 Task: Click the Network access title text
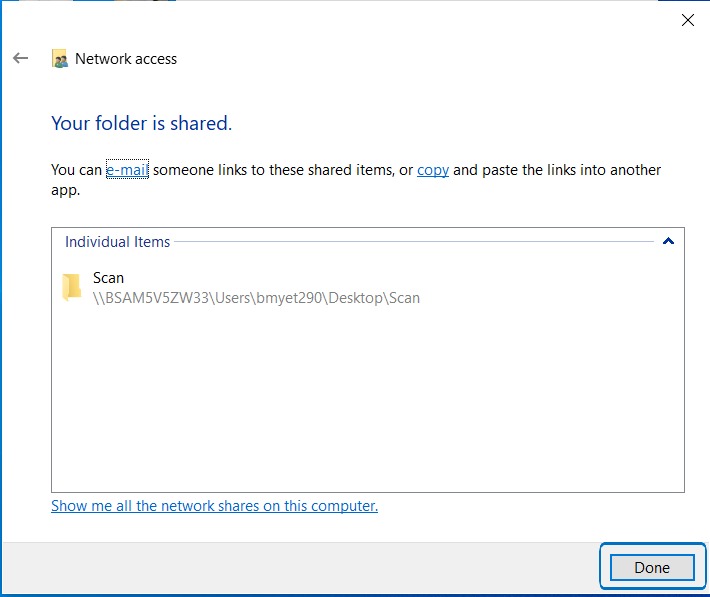(x=126, y=59)
